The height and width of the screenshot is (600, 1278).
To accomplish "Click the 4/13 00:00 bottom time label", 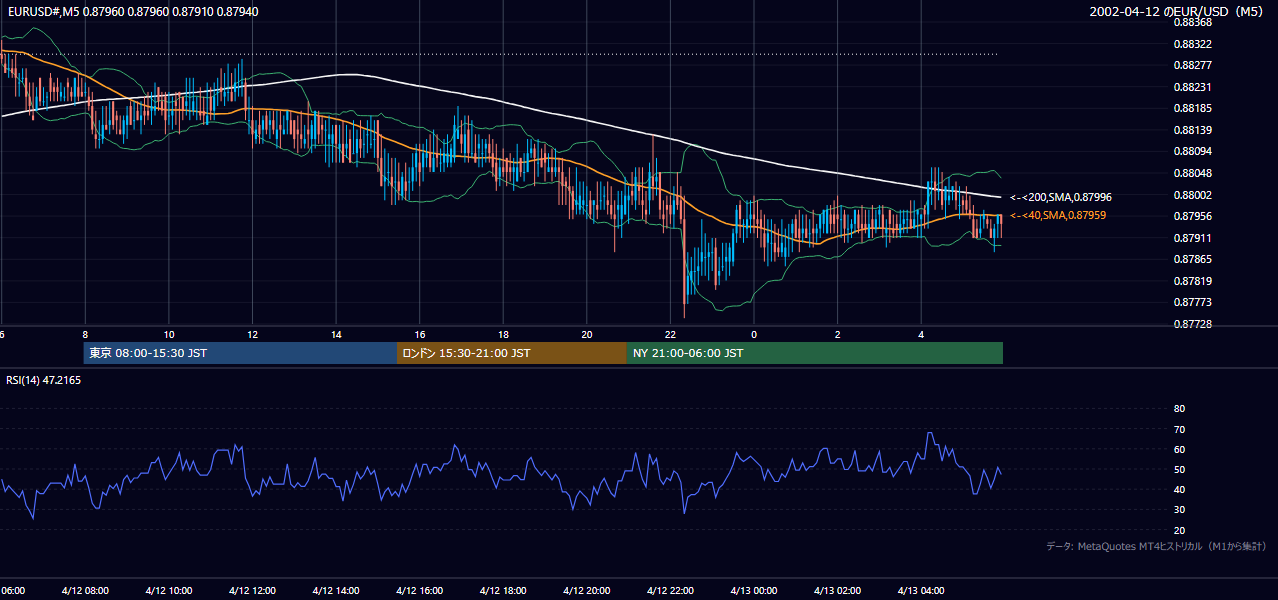I will [754, 590].
